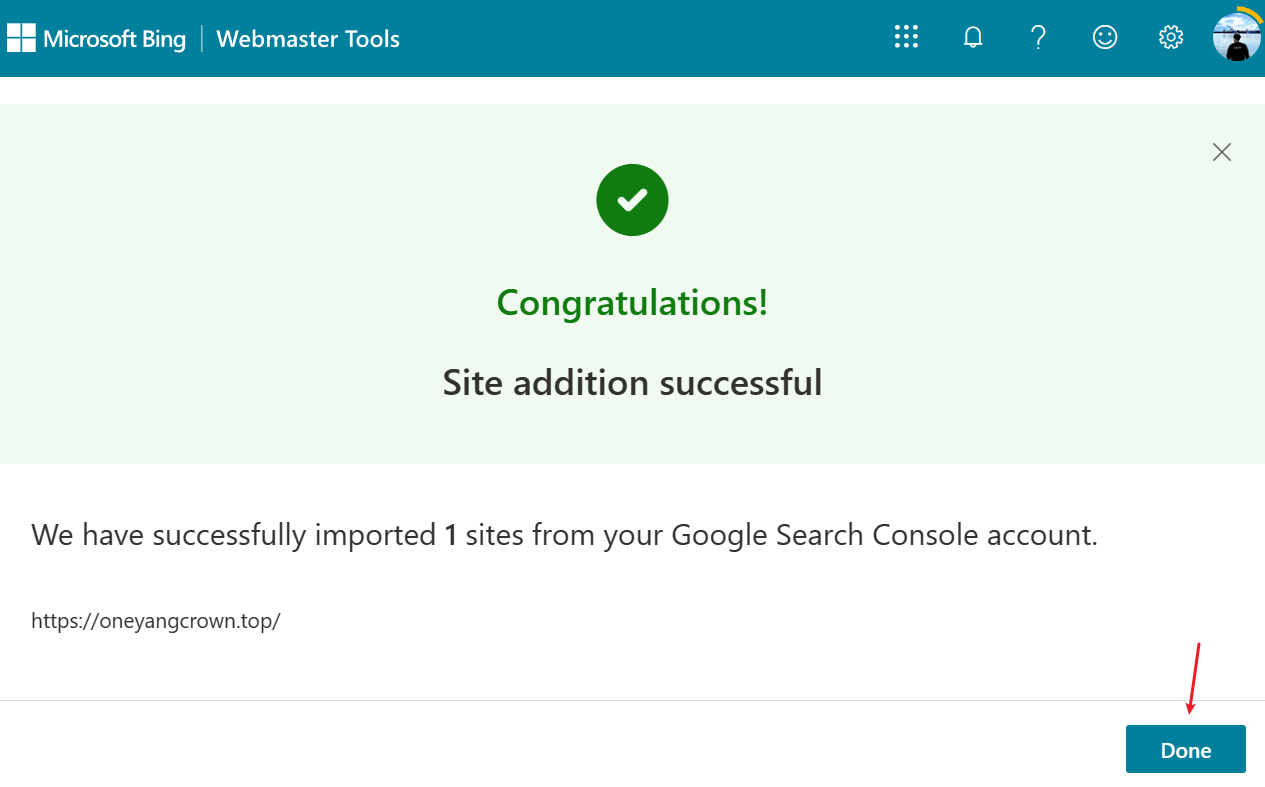Image resolution: width=1265 pixels, height=787 pixels.
Task: Click the Microsoft Bing brand text
Action: pyautogui.click(x=114, y=39)
